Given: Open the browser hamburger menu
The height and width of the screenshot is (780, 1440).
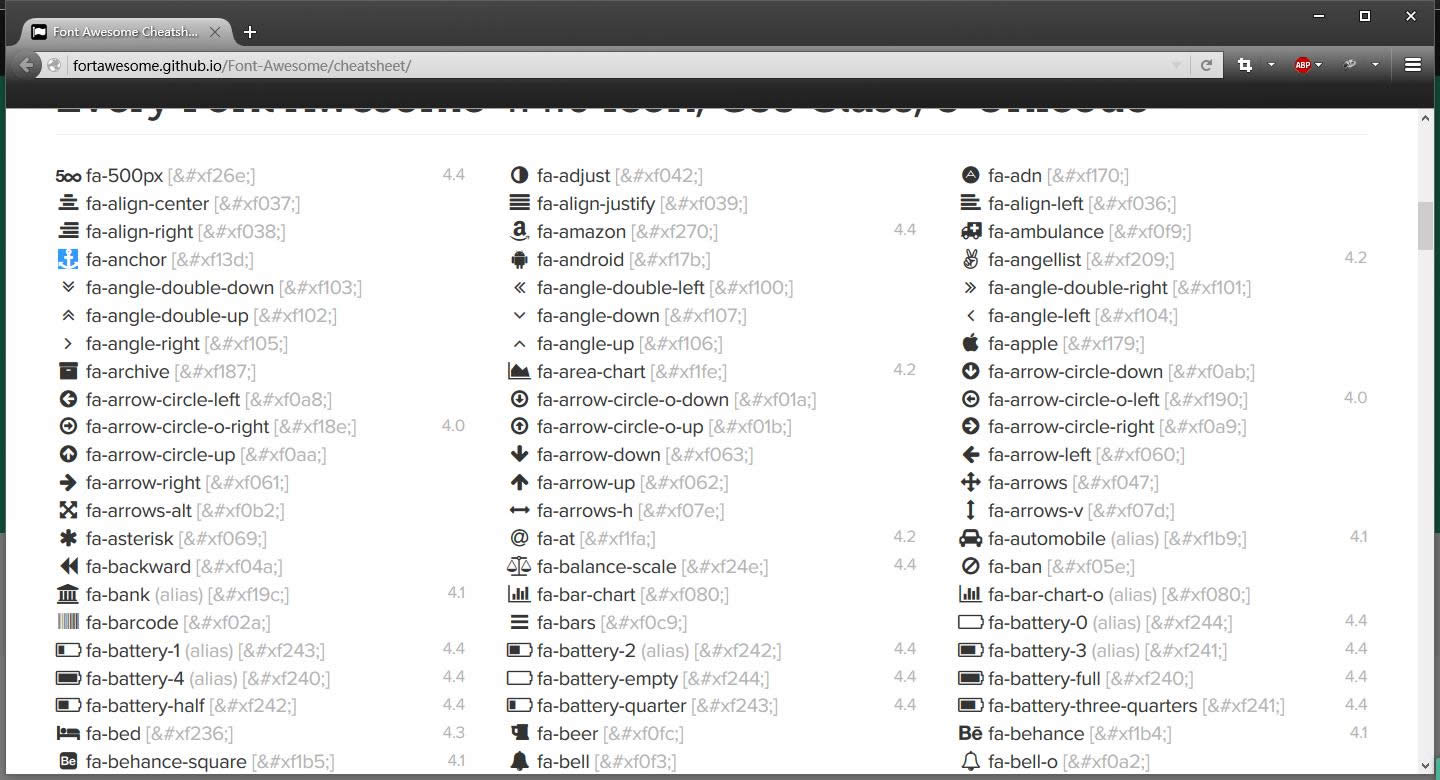Looking at the screenshot, I should tap(1412, 65).
